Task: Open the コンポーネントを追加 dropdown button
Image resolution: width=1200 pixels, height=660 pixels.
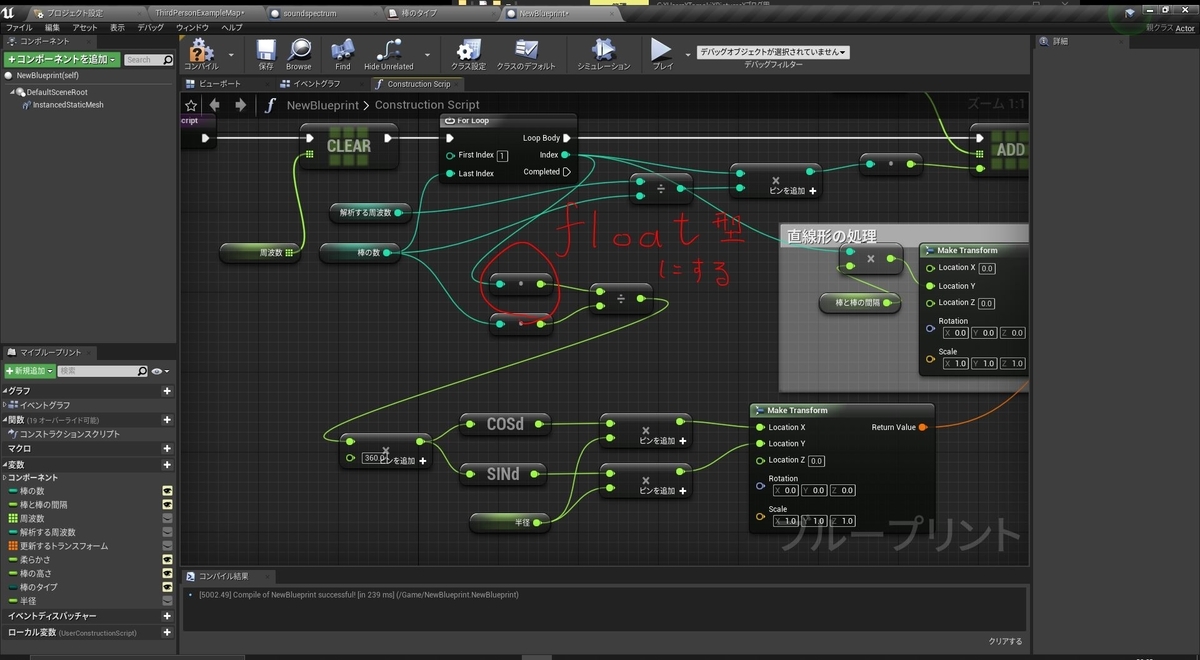Action: pyautogui.click(x=62, y=60)
